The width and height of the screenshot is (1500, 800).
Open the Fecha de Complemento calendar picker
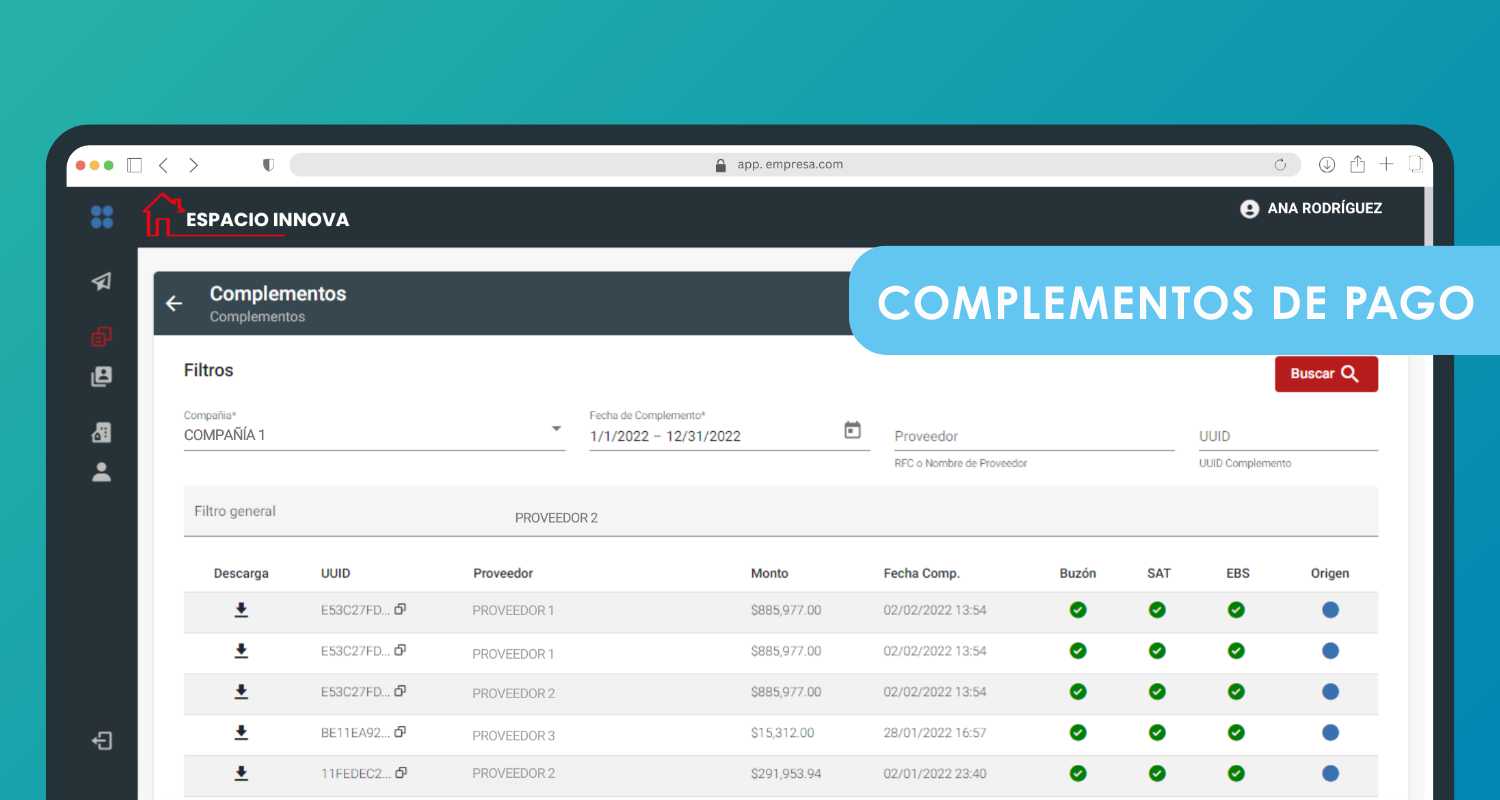point(852,430)
